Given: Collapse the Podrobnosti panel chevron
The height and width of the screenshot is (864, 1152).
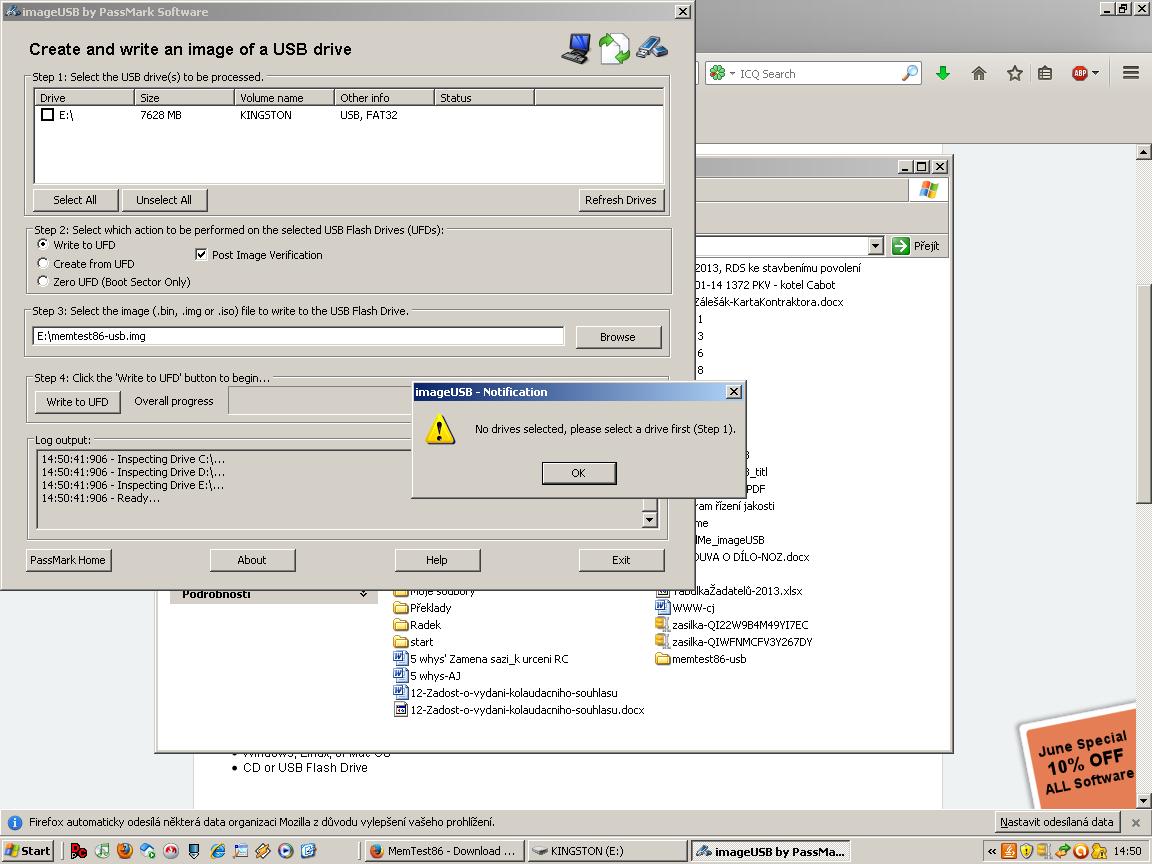Looking at the screenshot, I should tap(363, 594).
